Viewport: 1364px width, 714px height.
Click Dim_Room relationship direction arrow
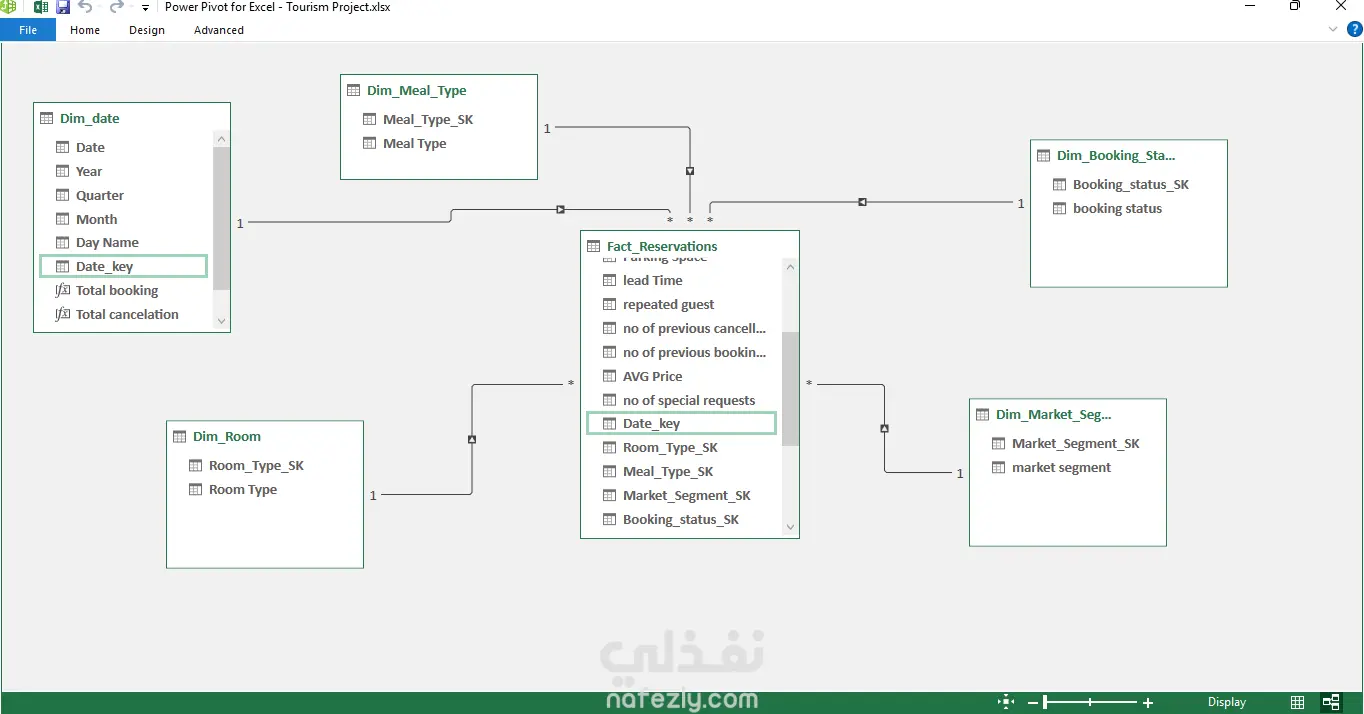[x=472, y=439]
